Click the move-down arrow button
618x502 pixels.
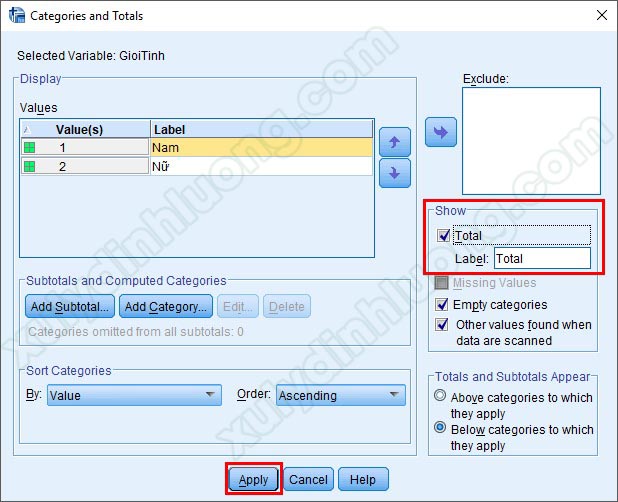point(395,173)
